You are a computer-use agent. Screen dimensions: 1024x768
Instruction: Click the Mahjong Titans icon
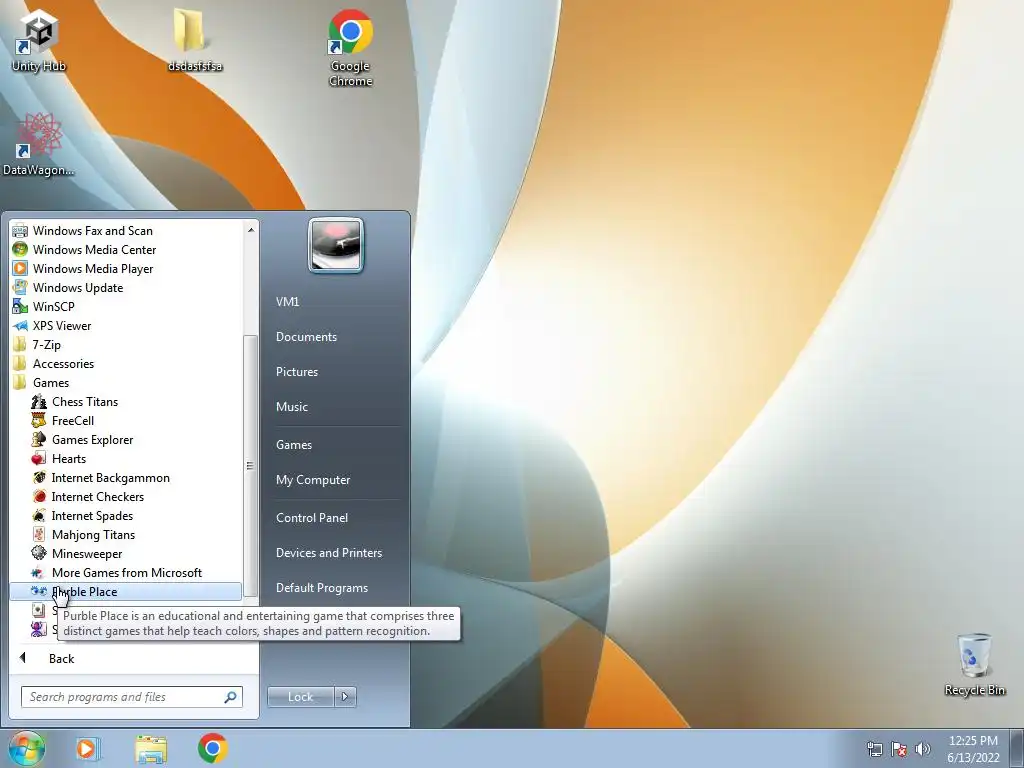tap(39, 534)
